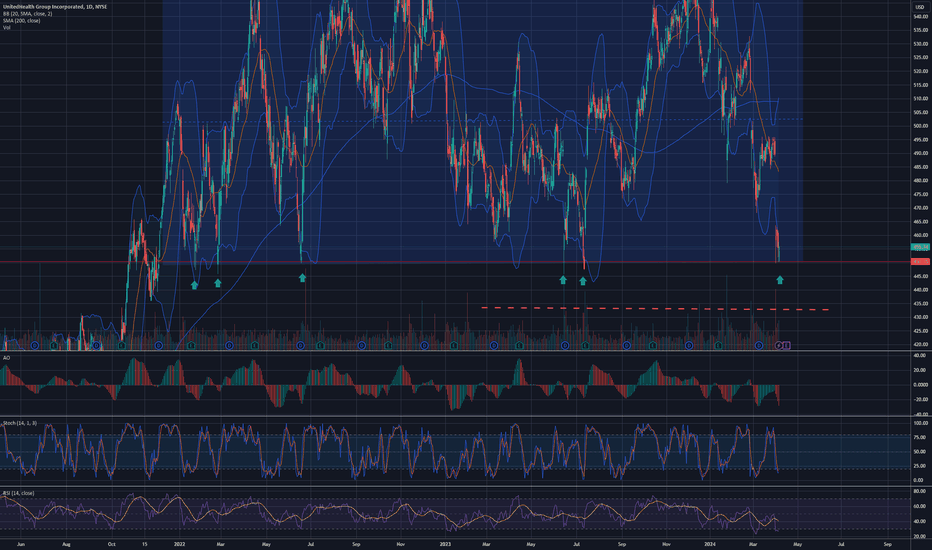The height and width of the screenshot is (550, 932).
Task: Click the 2024 label on time axis
Action: pos(709,544)
